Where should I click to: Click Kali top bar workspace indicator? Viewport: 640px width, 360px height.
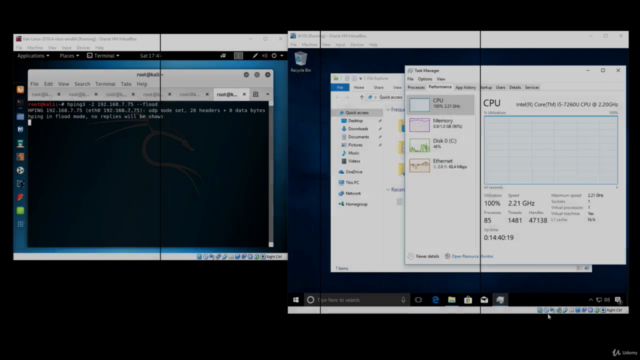coord(238,56)
